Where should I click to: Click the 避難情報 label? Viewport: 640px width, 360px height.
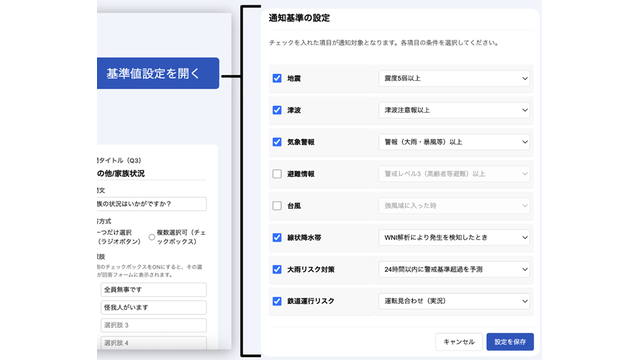pos(301,174)
